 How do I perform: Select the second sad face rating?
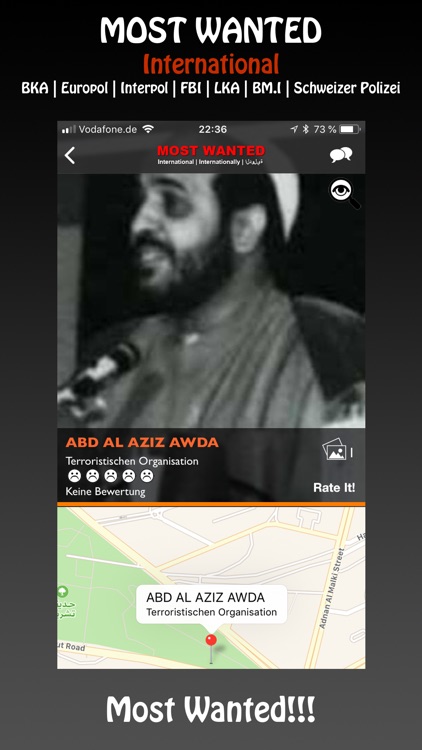pos(92,476)
